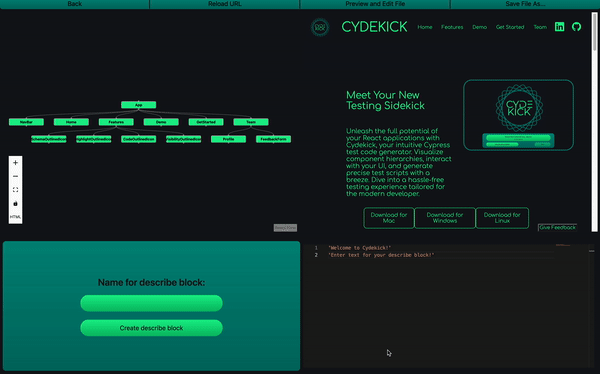Select the VisibilityOutlinedIcon tree node
The width and height of the screenshot is (600, 374).
pos(184,139)
